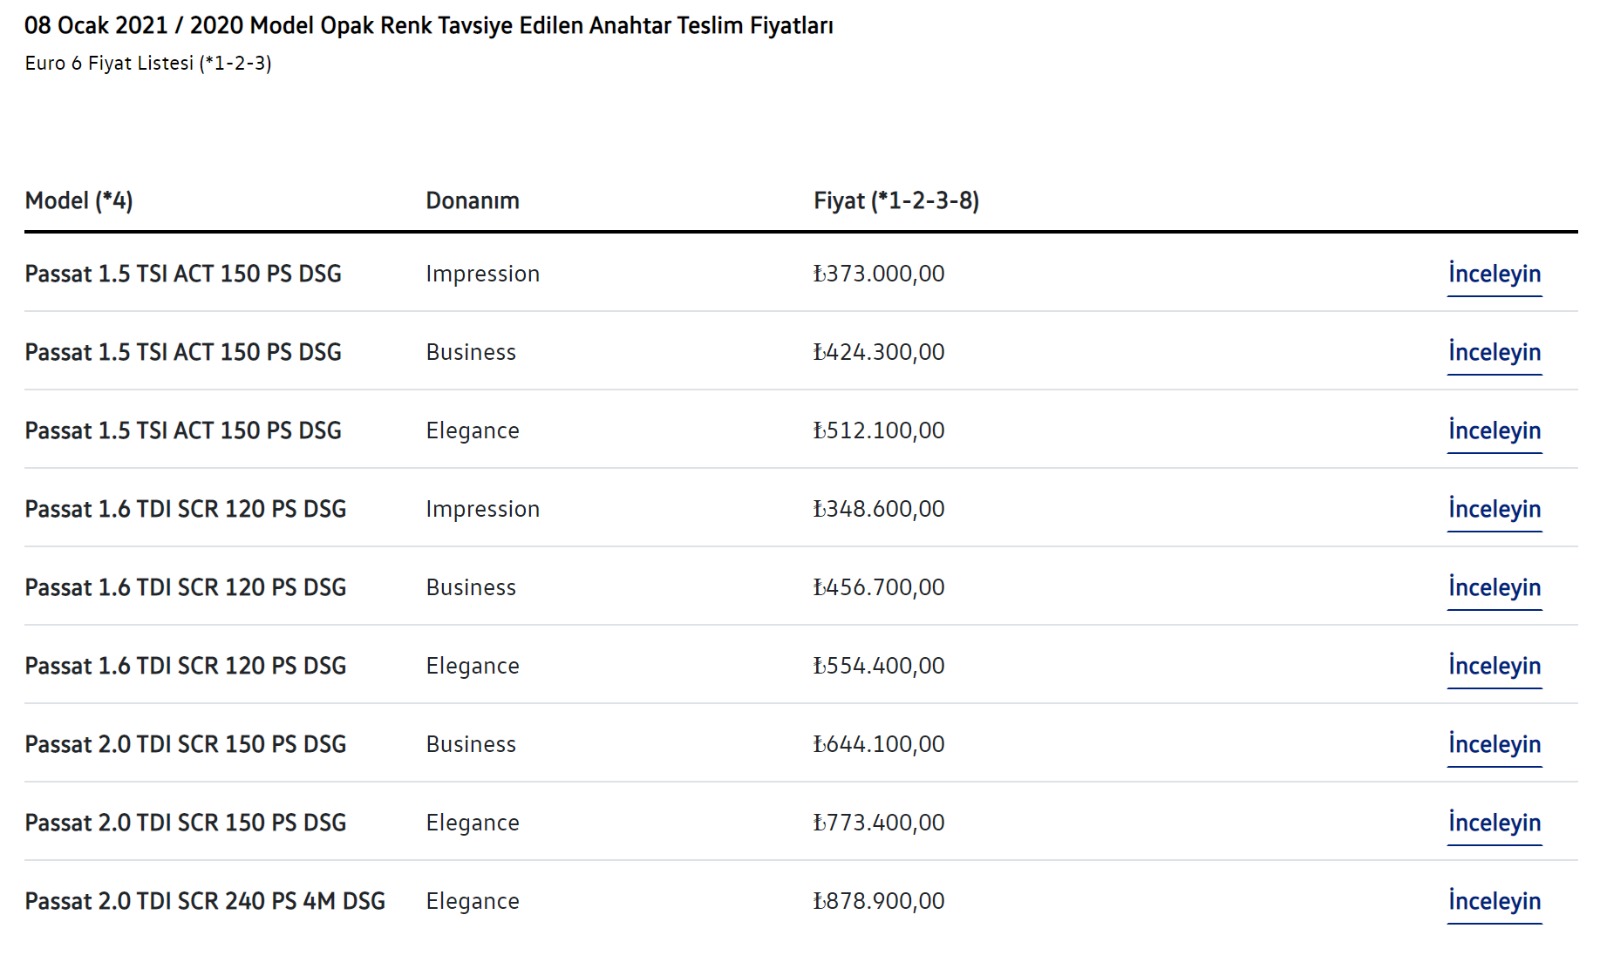Click the 08 Ocak 2021 page heading
This screenshot has width=1600, height=969.
428,26
